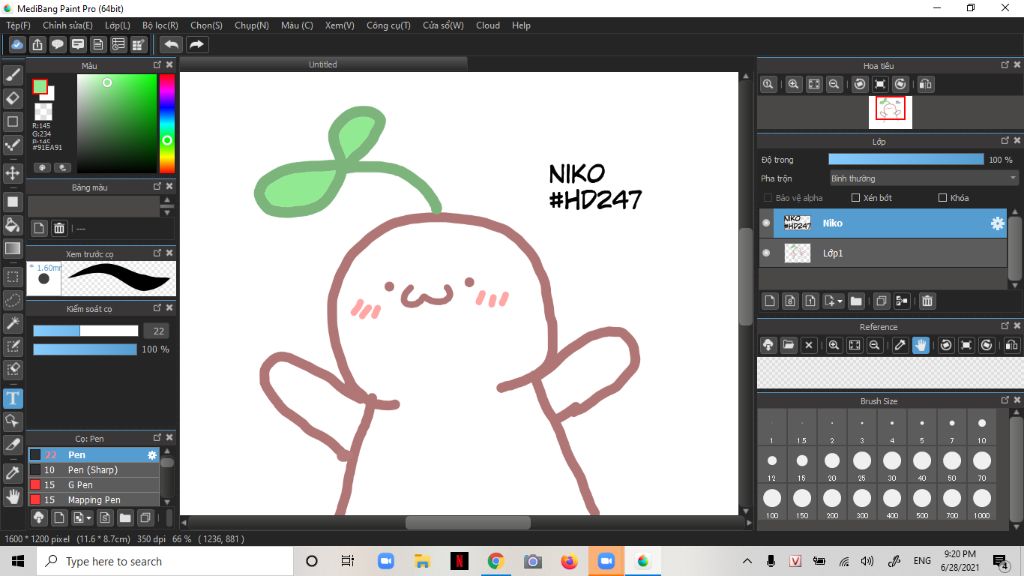The width and height of the screenshot is (1024, 576).
Task: Select brush size preset 70
Action: (x=982, y=464)
